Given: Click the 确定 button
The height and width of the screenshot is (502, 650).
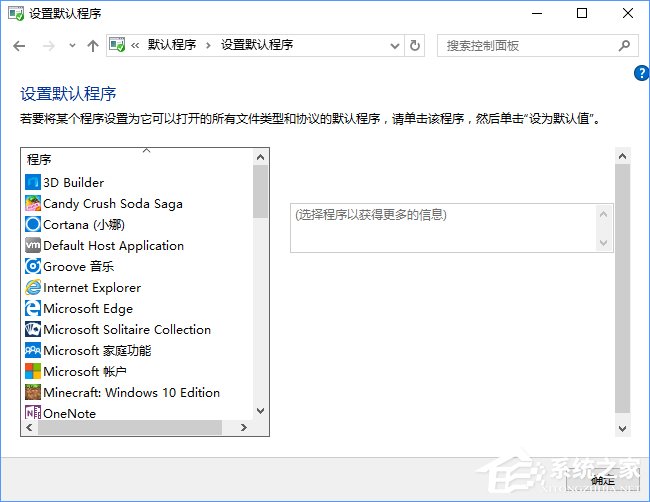Looking at the screenshot, I should [x=603, y=480].
